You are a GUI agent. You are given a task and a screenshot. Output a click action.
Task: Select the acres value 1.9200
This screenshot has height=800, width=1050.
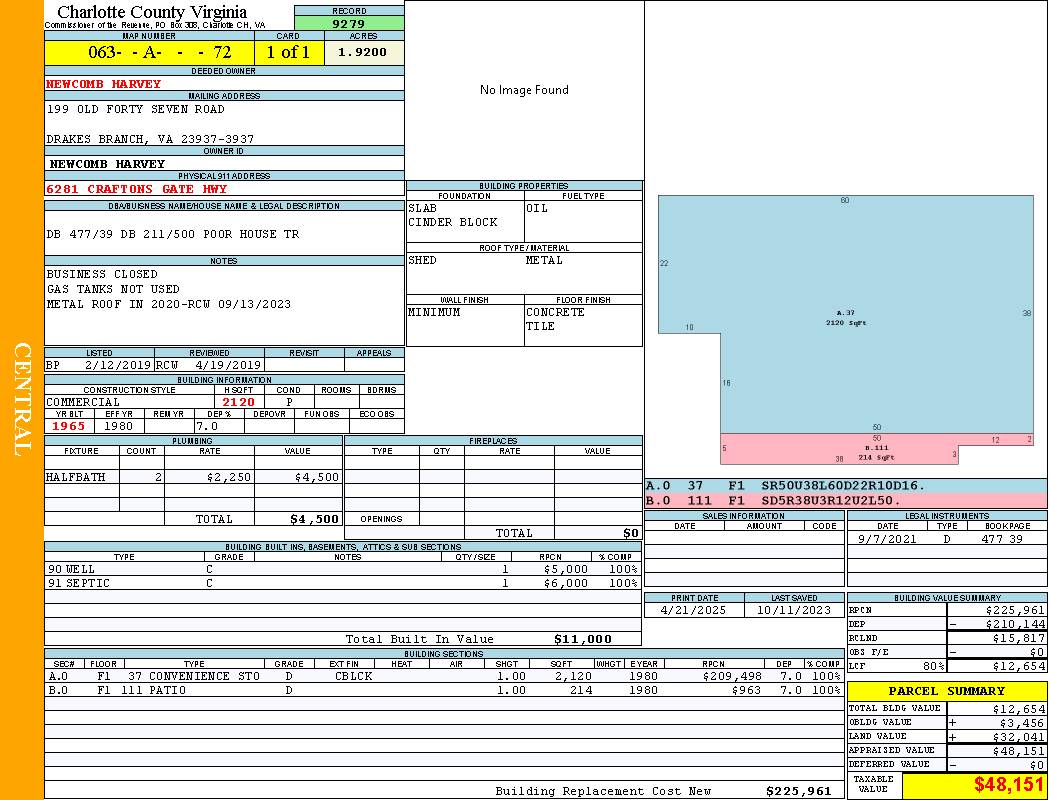[x=362, y=52]
